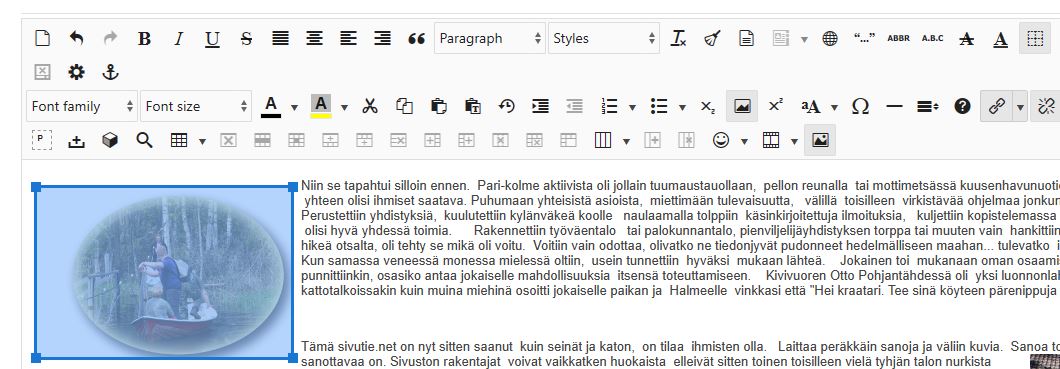Center-align the text
Viewport: 1060px width, 369px height.
coord(314,39)
